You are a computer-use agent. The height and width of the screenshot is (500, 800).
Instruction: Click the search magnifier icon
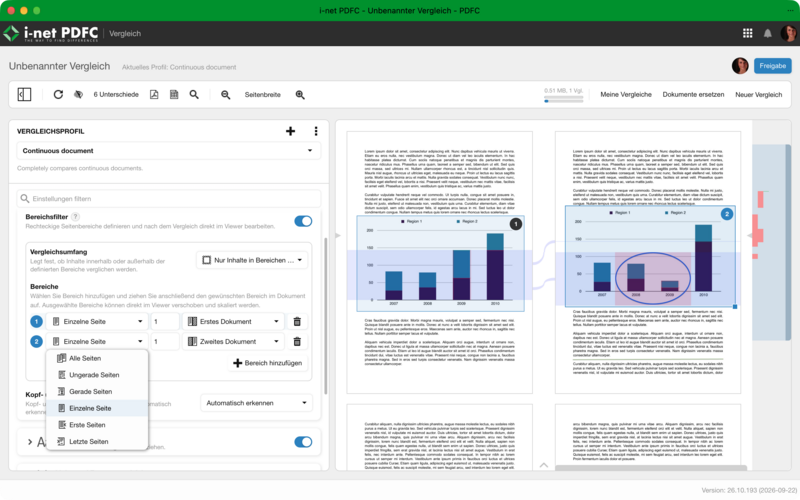click(194, 94)
